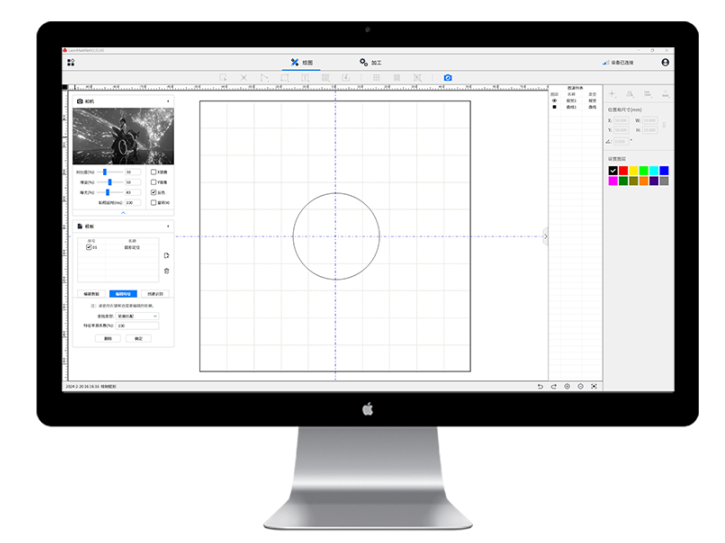Open the dotted grid array tool

pyautogui.click(x=376, y=78)
